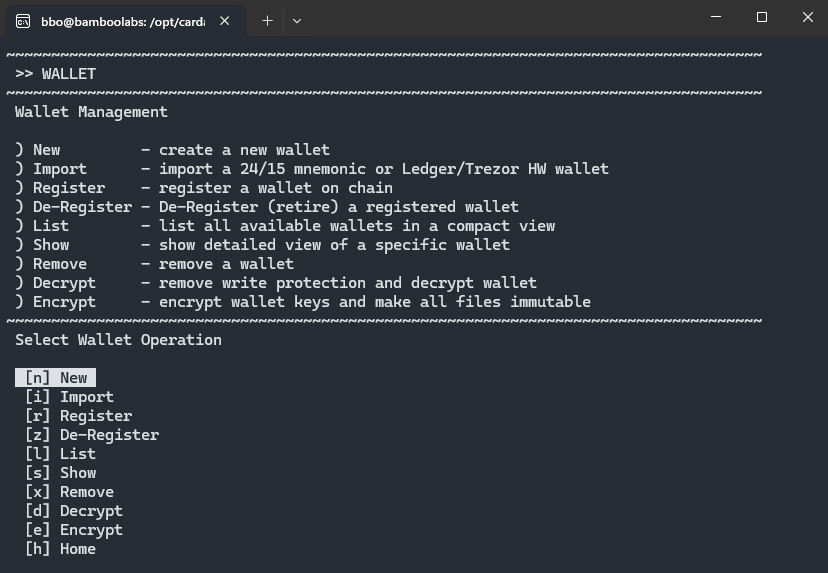Choose [d] Decrypt from the list

tap(74, 511)
